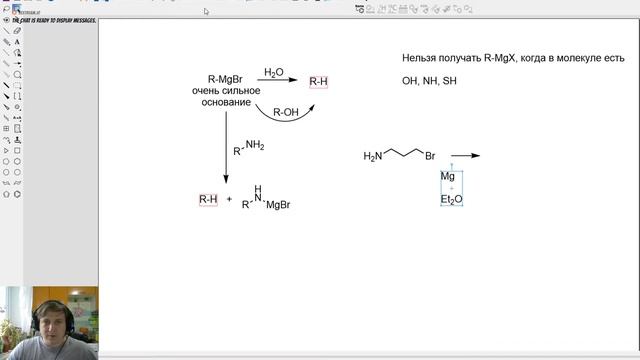Select the reaction arrow after bromopropylamine
The image size is (640, 360).
pos(465,156)
